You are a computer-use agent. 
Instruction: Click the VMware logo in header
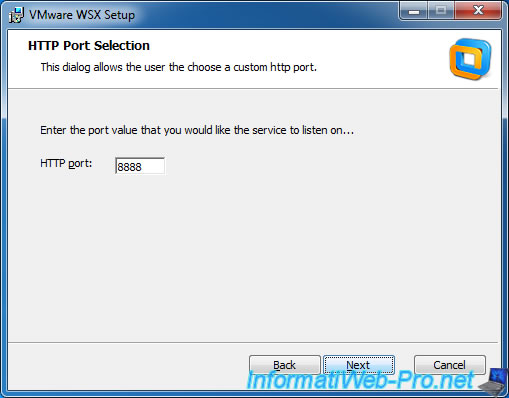coord(470,59)
